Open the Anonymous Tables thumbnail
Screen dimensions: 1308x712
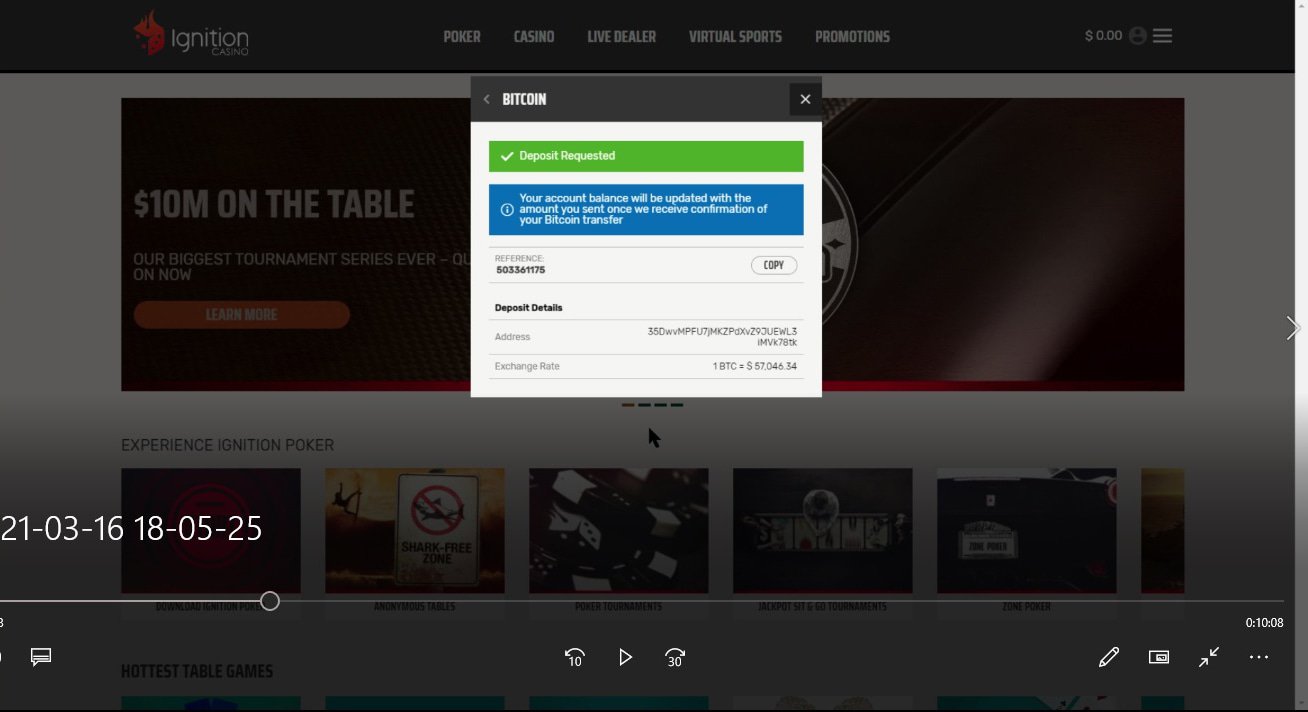pyautogui.click(x=415, y=531)
